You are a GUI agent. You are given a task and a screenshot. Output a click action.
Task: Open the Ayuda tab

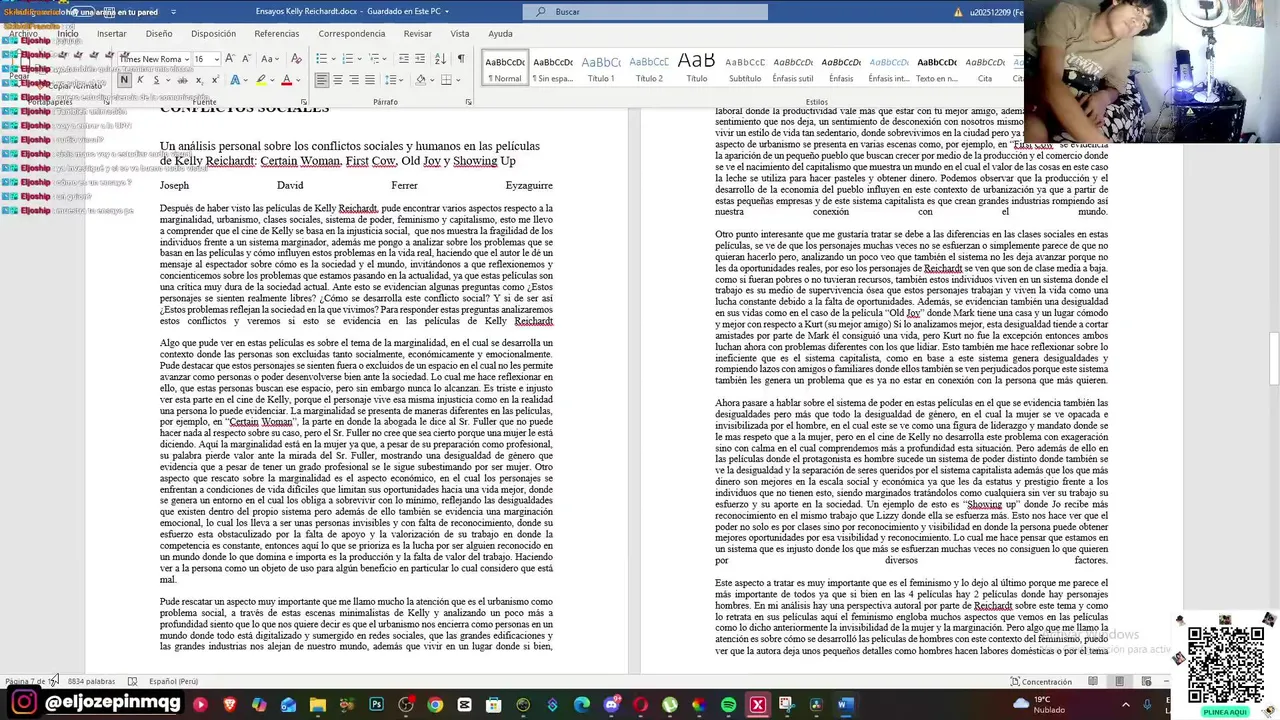[500, 33]
